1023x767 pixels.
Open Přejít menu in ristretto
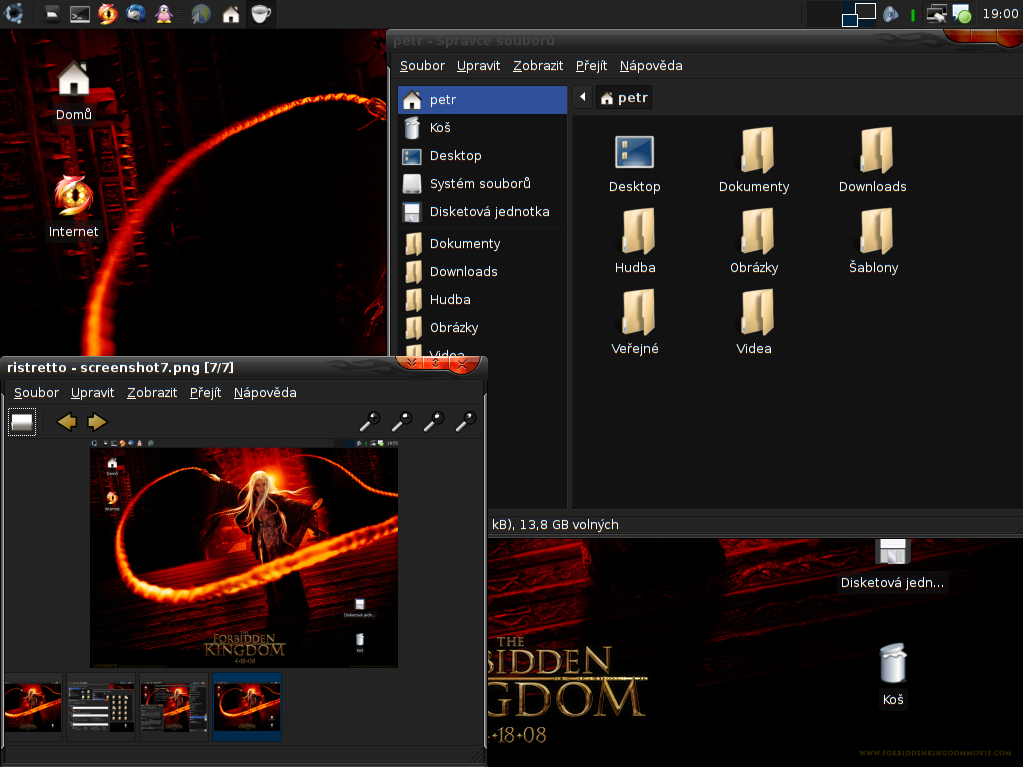point(206,393)
